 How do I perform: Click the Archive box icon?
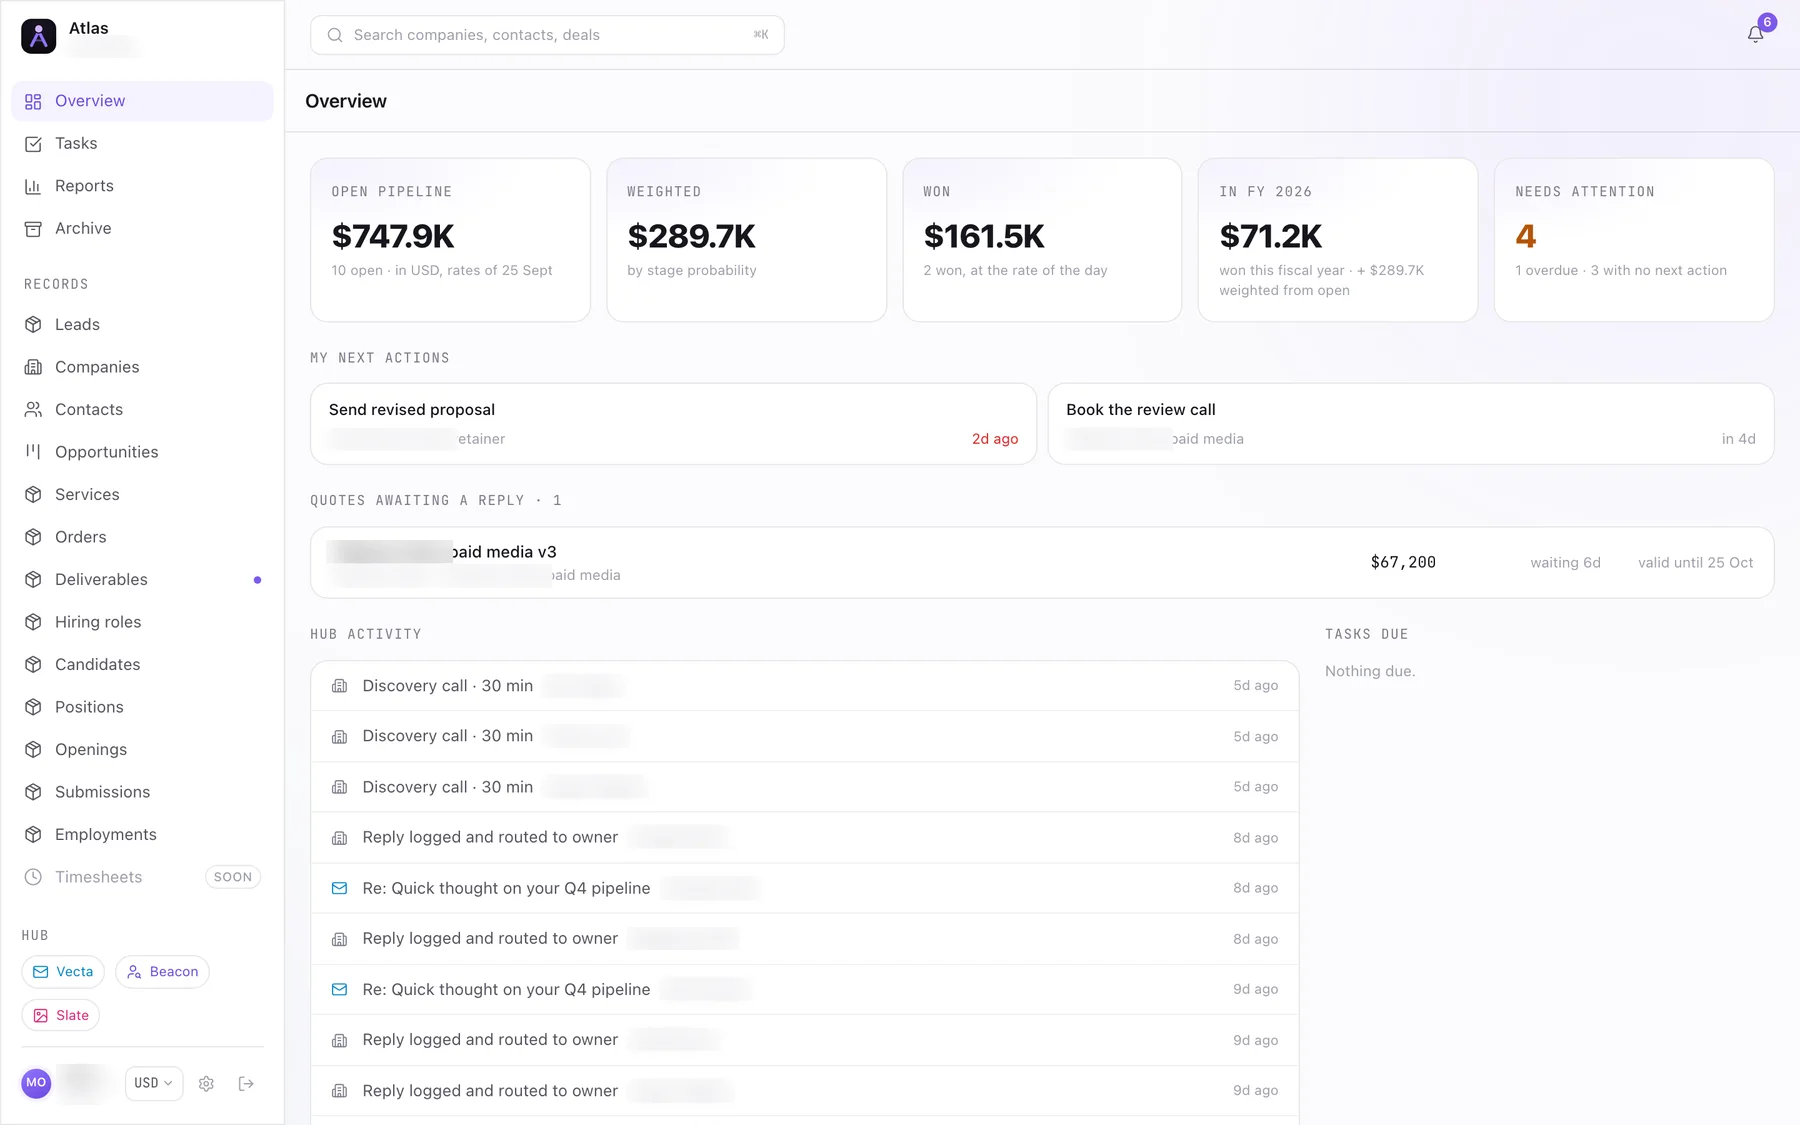33,229
